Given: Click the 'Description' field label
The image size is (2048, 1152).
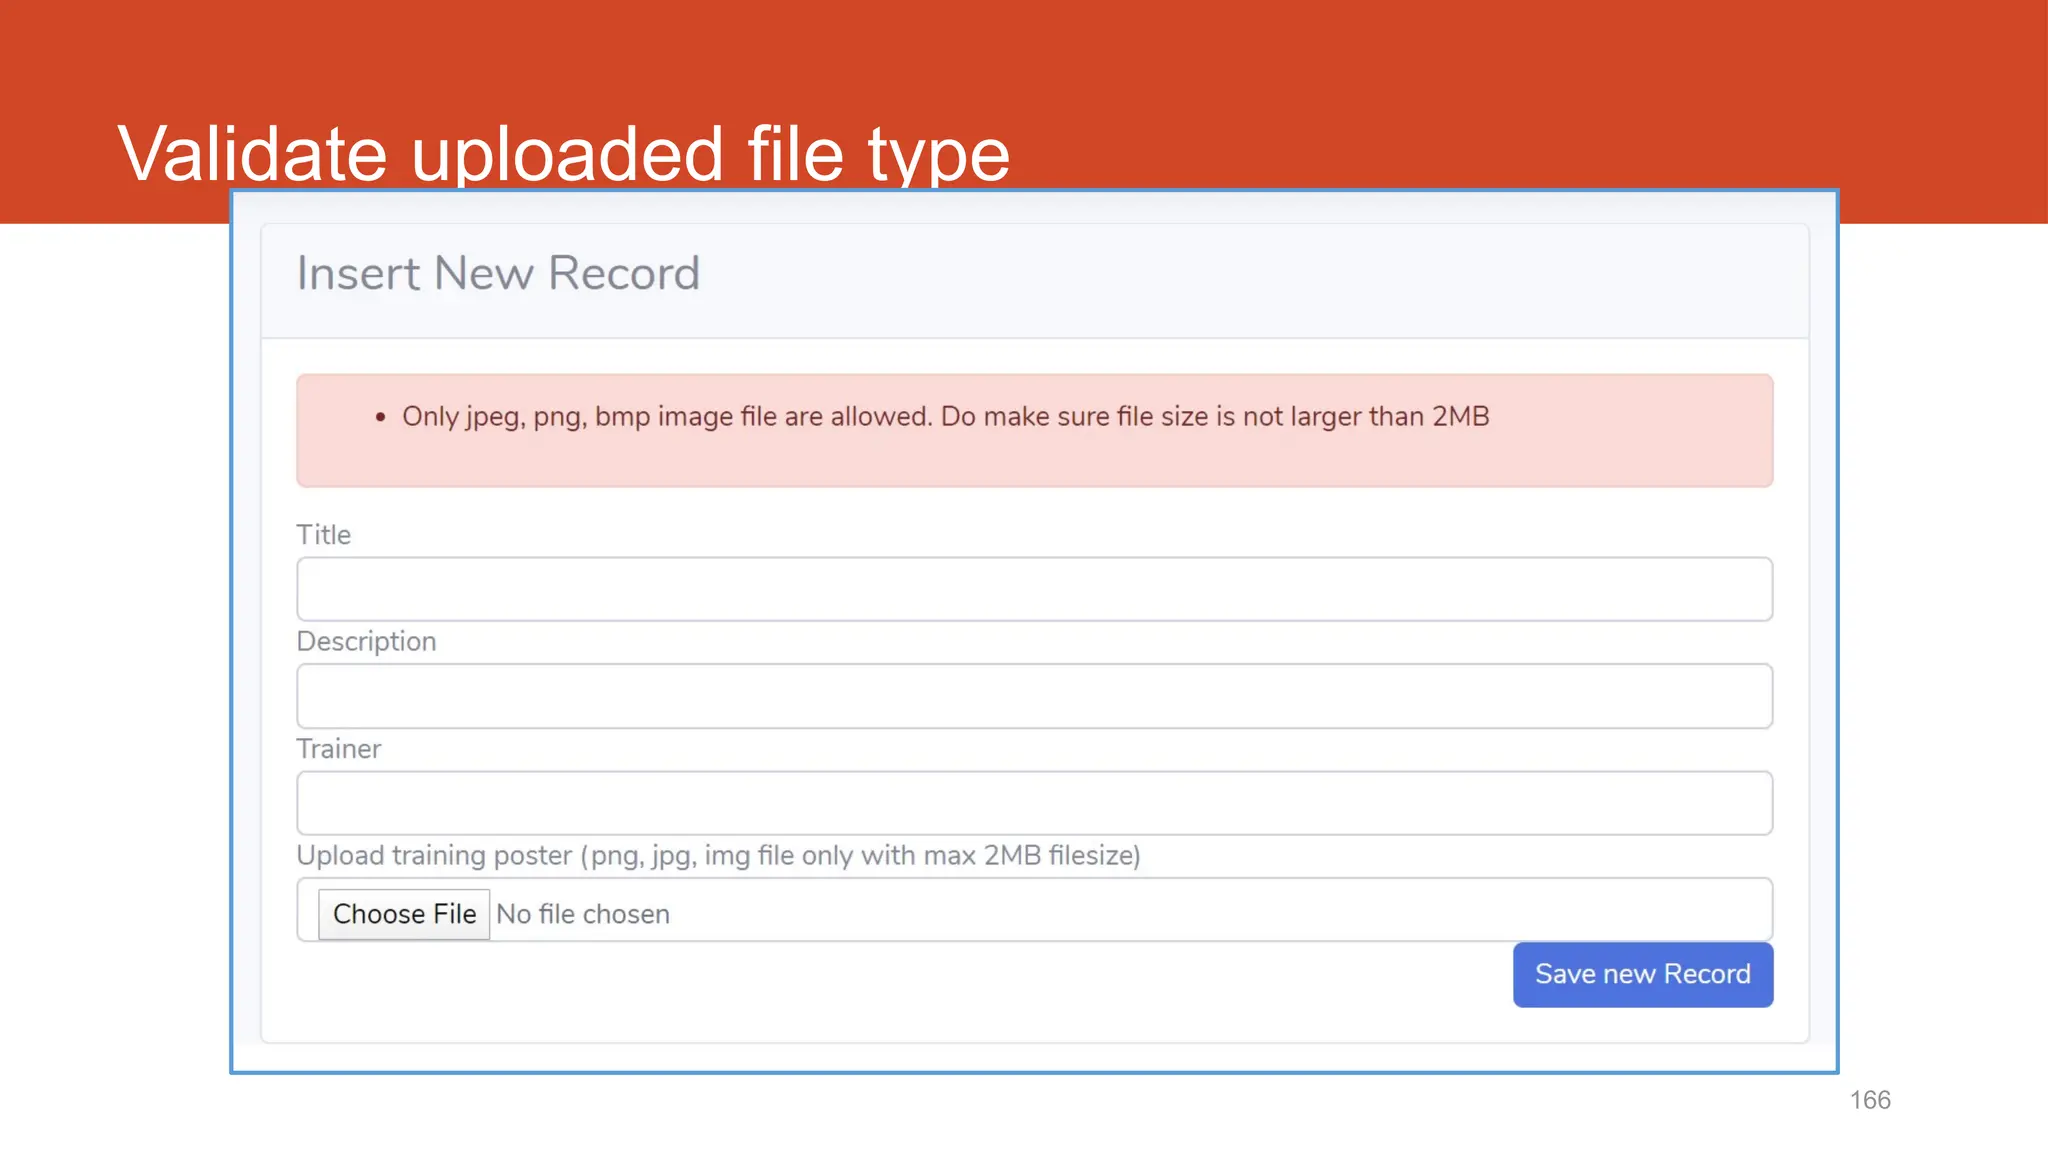Looking at the screenshot, I should pos(366,642).
